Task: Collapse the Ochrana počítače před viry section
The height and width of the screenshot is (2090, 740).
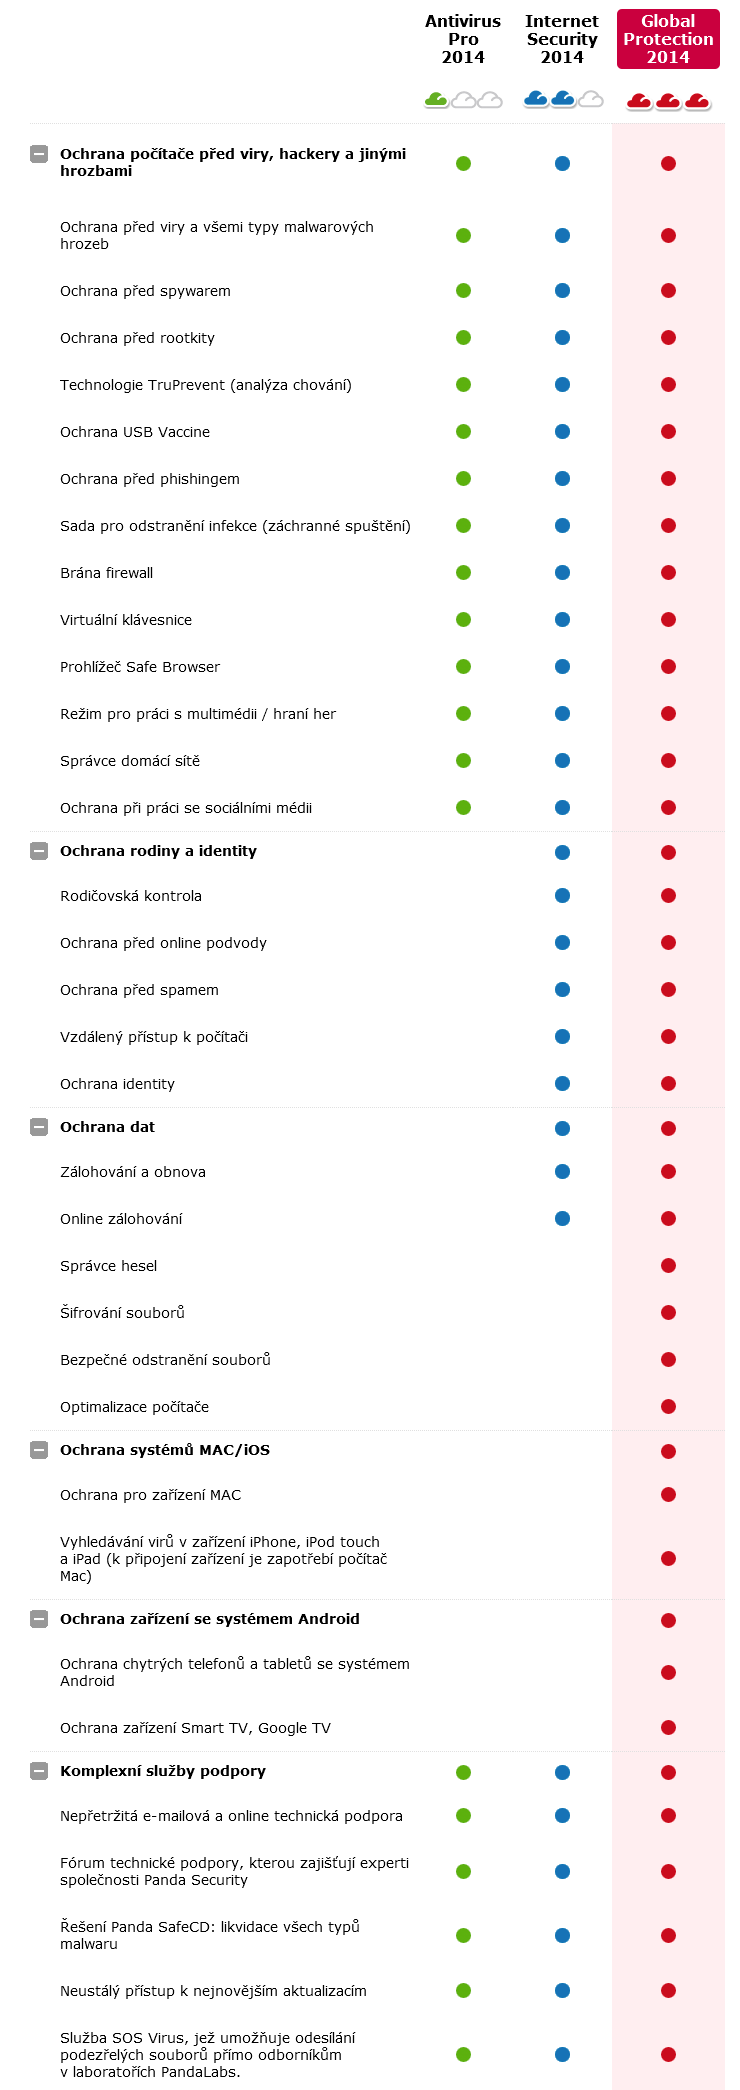Action: (39, 154)
